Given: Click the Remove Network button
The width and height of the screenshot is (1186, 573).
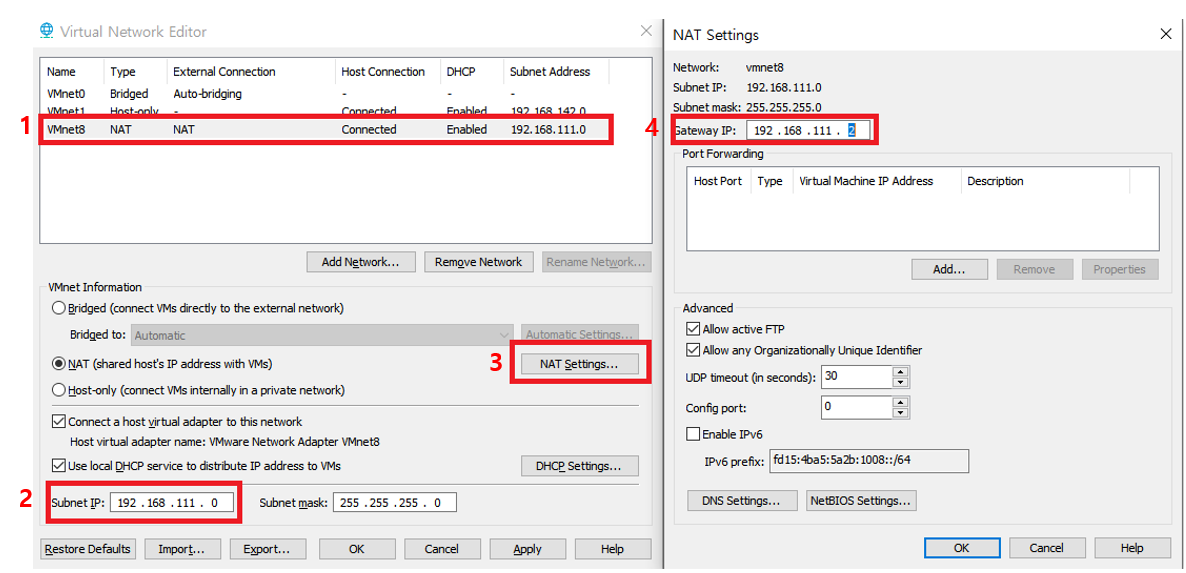Looking at the screenshot, I should point(479,262).
